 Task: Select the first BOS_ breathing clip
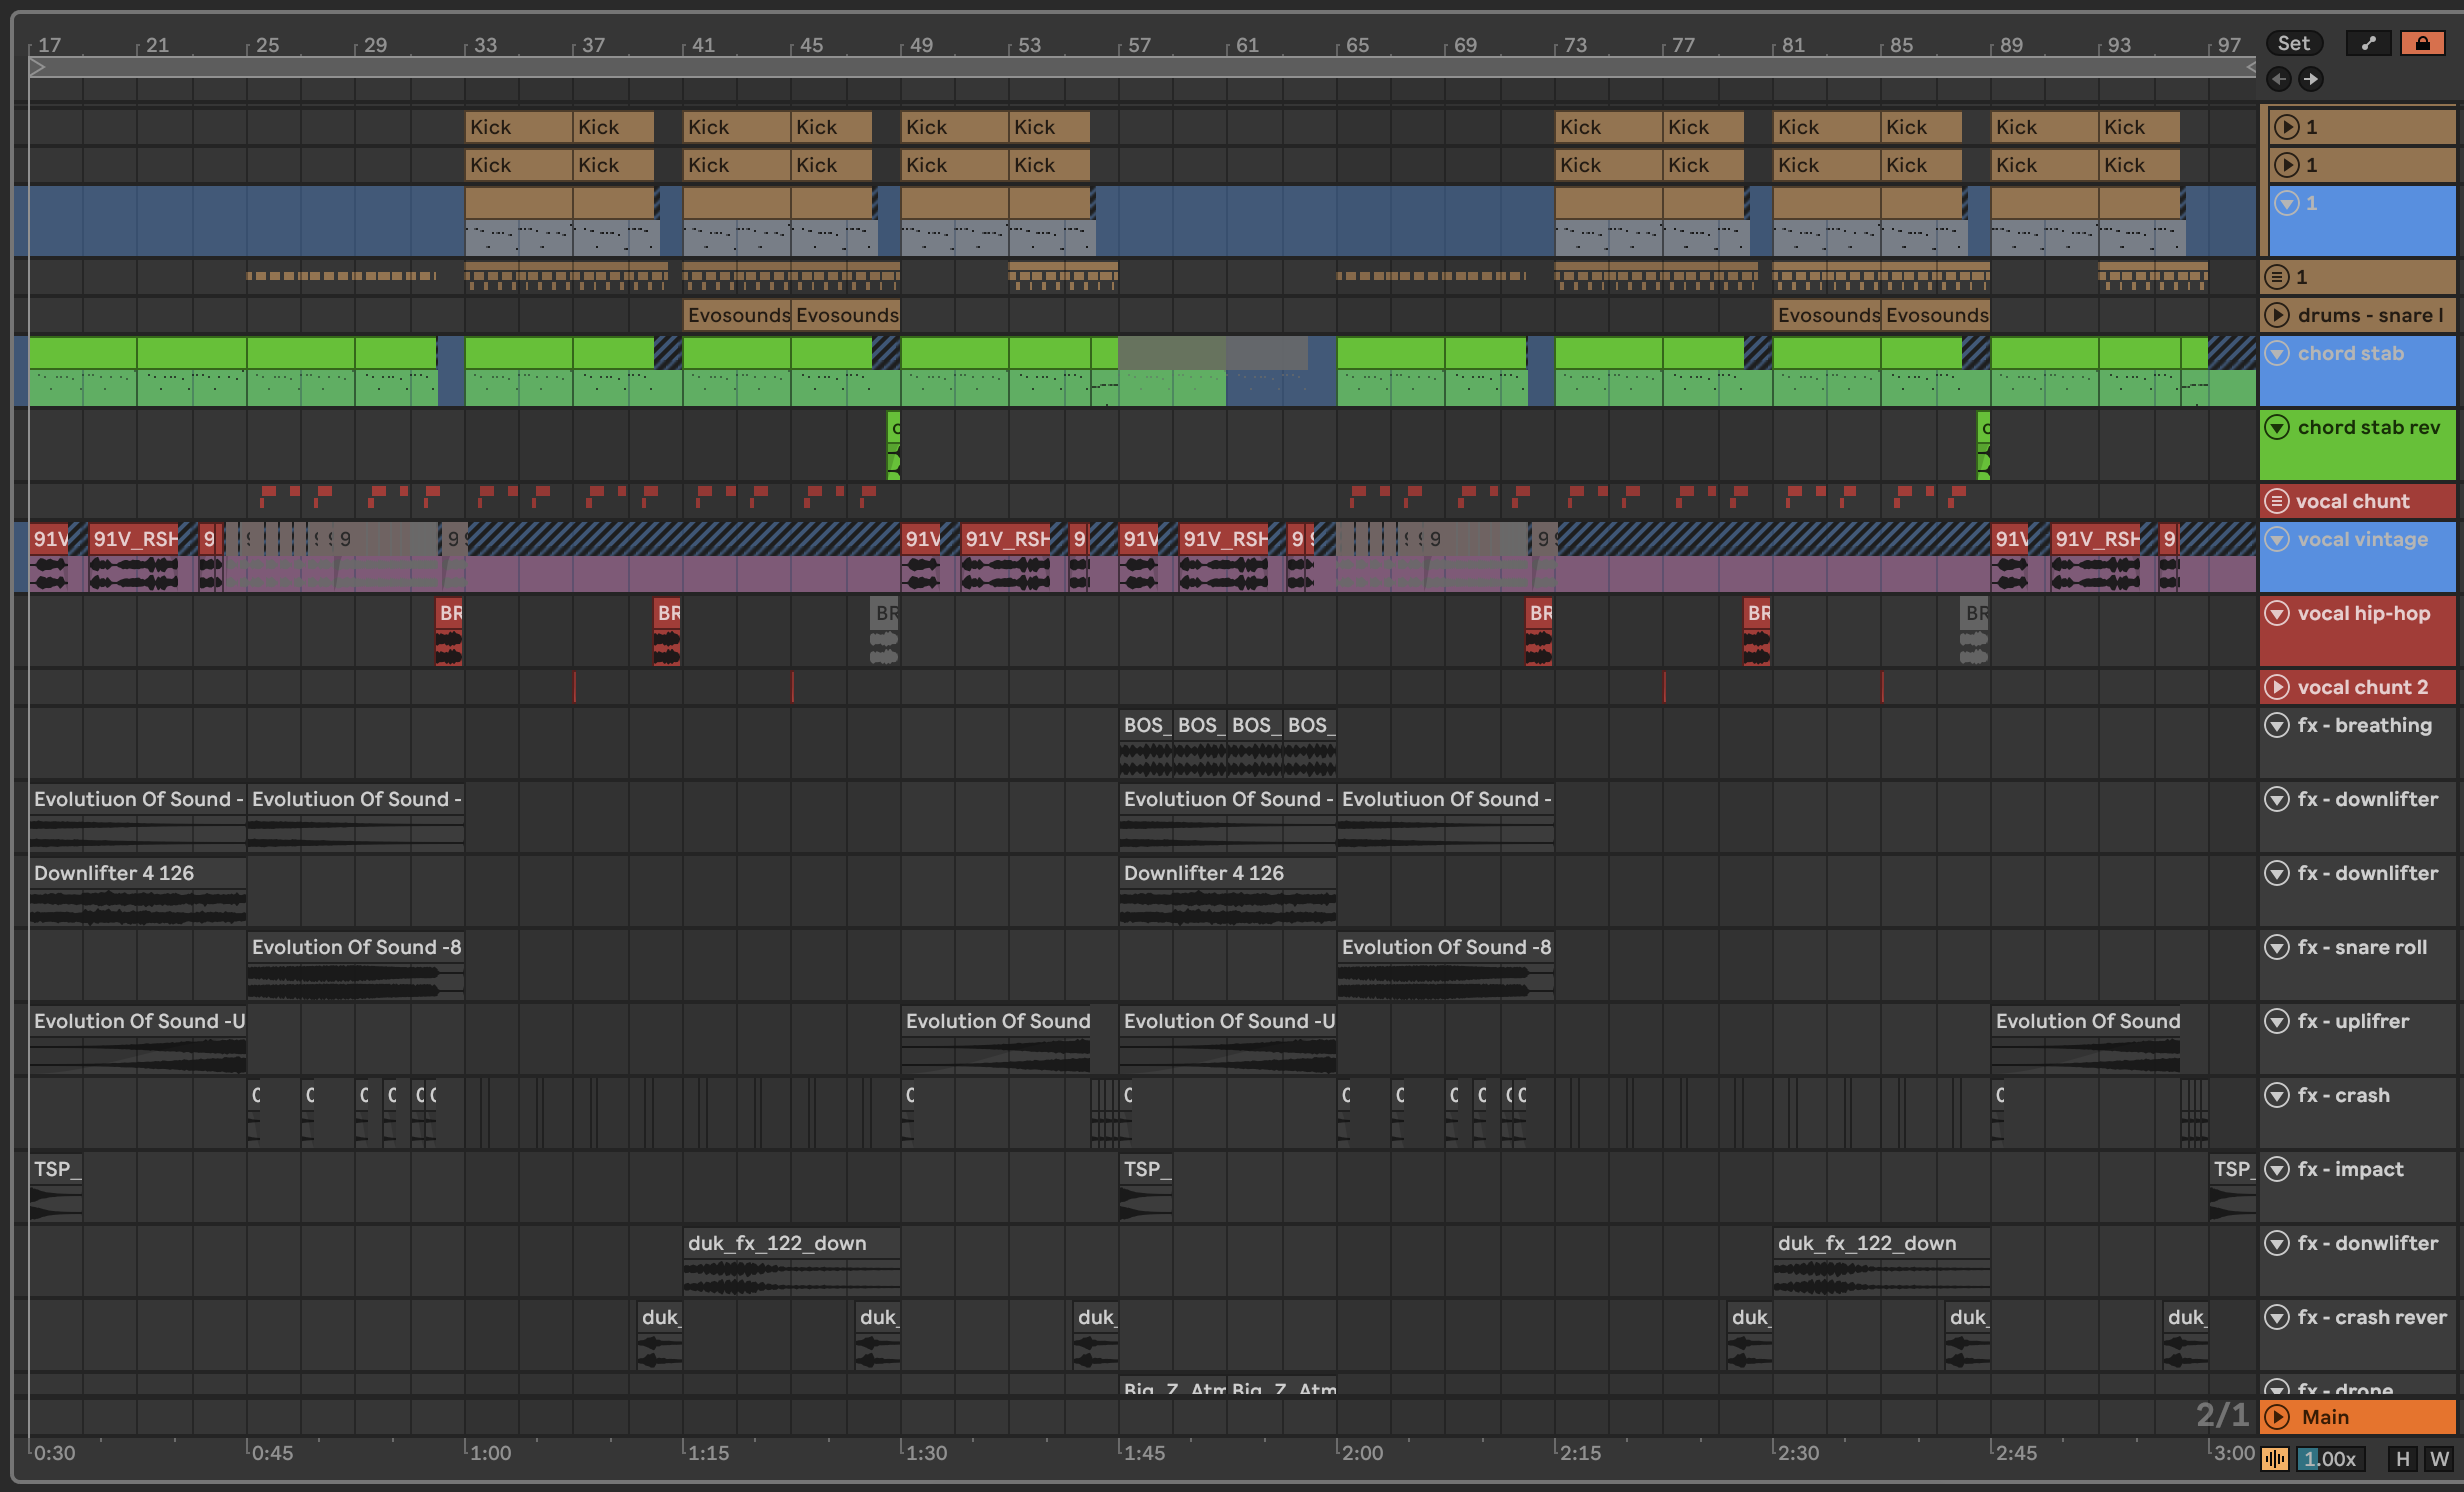1146,743
